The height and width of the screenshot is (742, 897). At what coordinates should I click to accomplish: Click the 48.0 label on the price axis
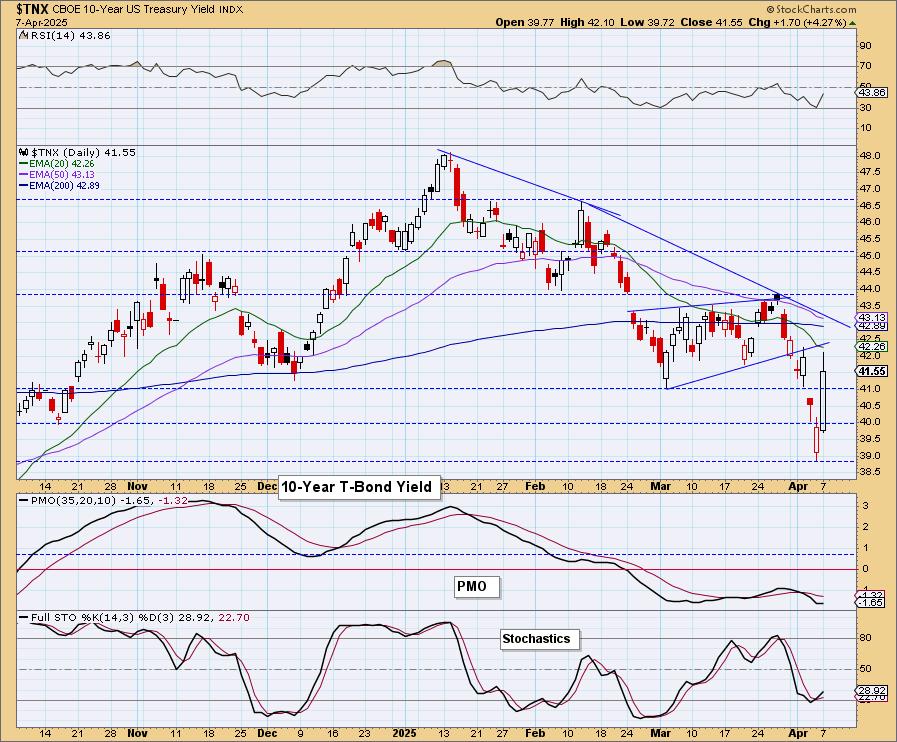871,156
